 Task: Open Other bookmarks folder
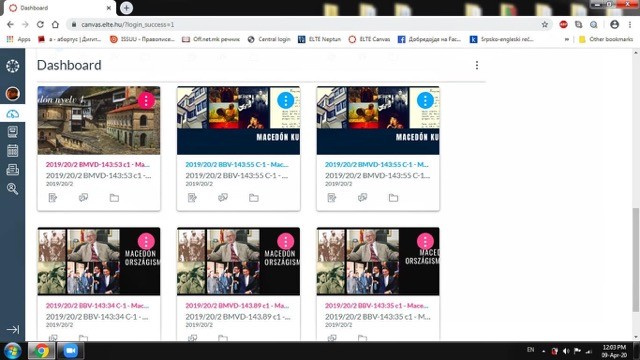(x=606, y=39)
